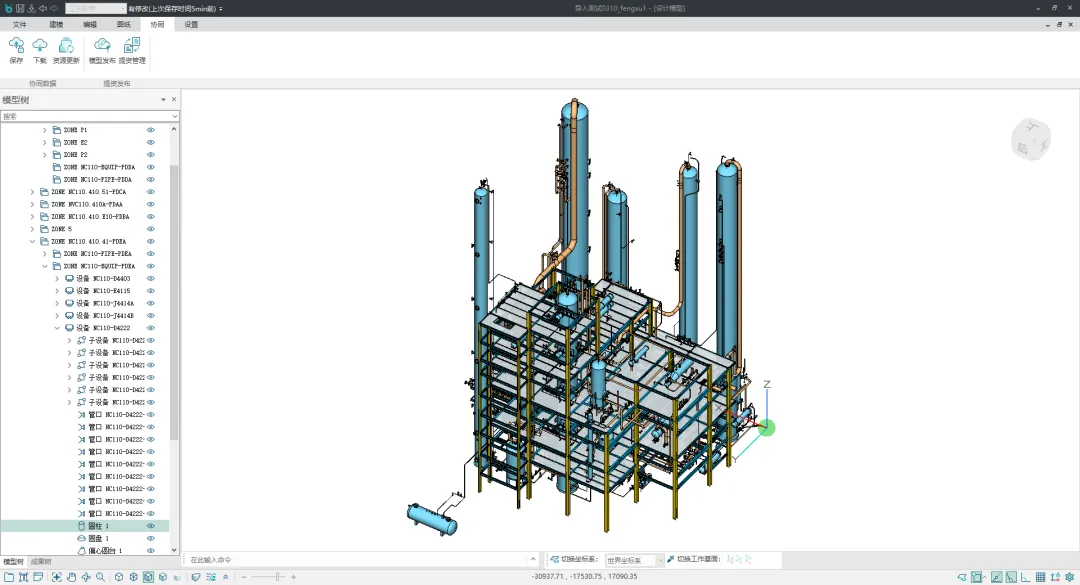The width and height of the screenshot is (1080, 585).
Task: Hide ZONE P1 using its eye icon
Action: point(151,130)
